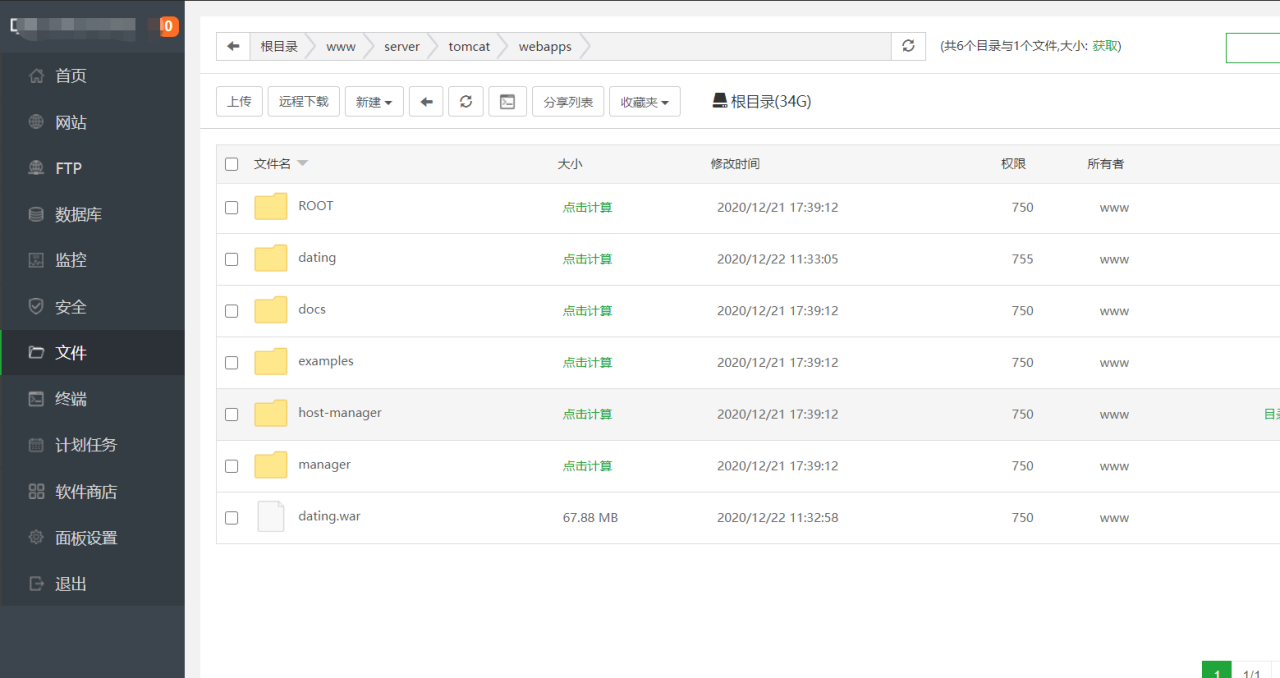Toggle the select-all checkbox in the header
This screenshot has width=1280, height=678.
[x=232, y=164]
